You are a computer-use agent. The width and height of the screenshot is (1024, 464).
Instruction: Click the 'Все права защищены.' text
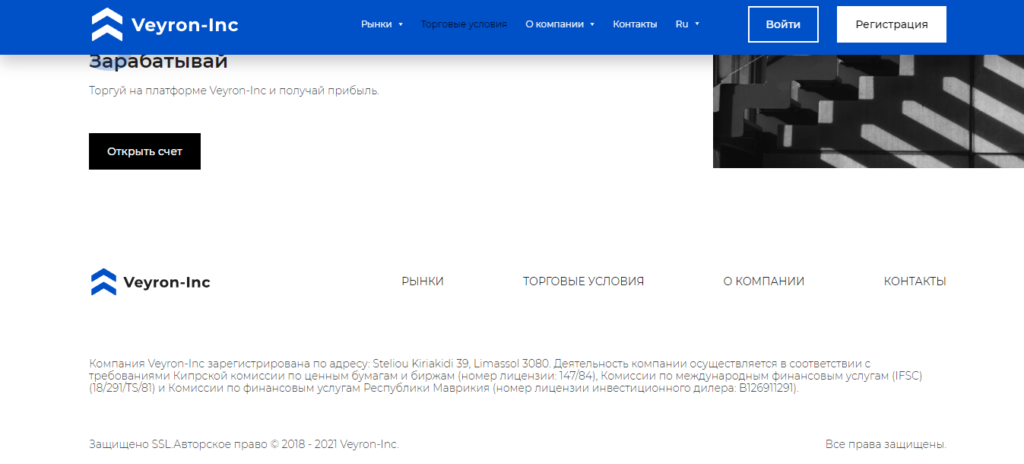[x=886, y=444]
